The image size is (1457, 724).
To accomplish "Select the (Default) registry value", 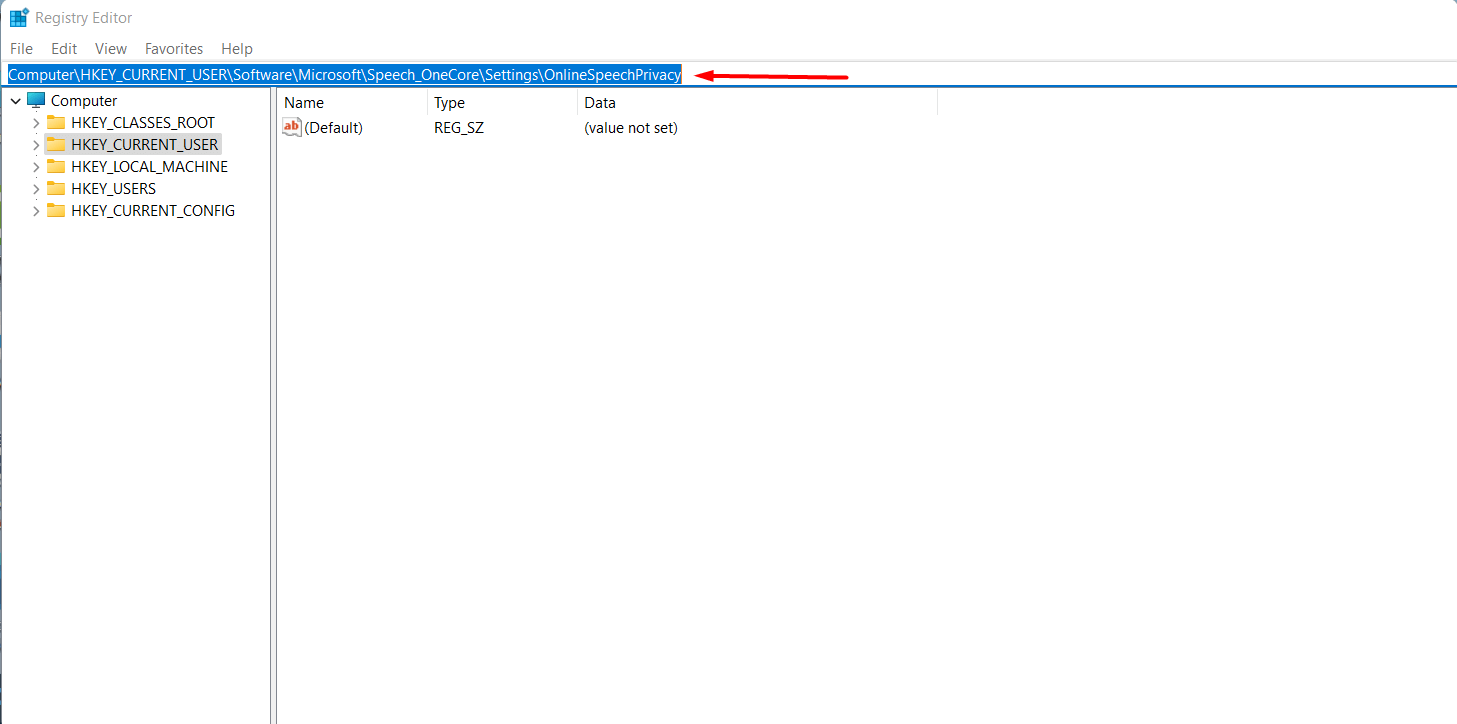I will [x=331, y=127].
